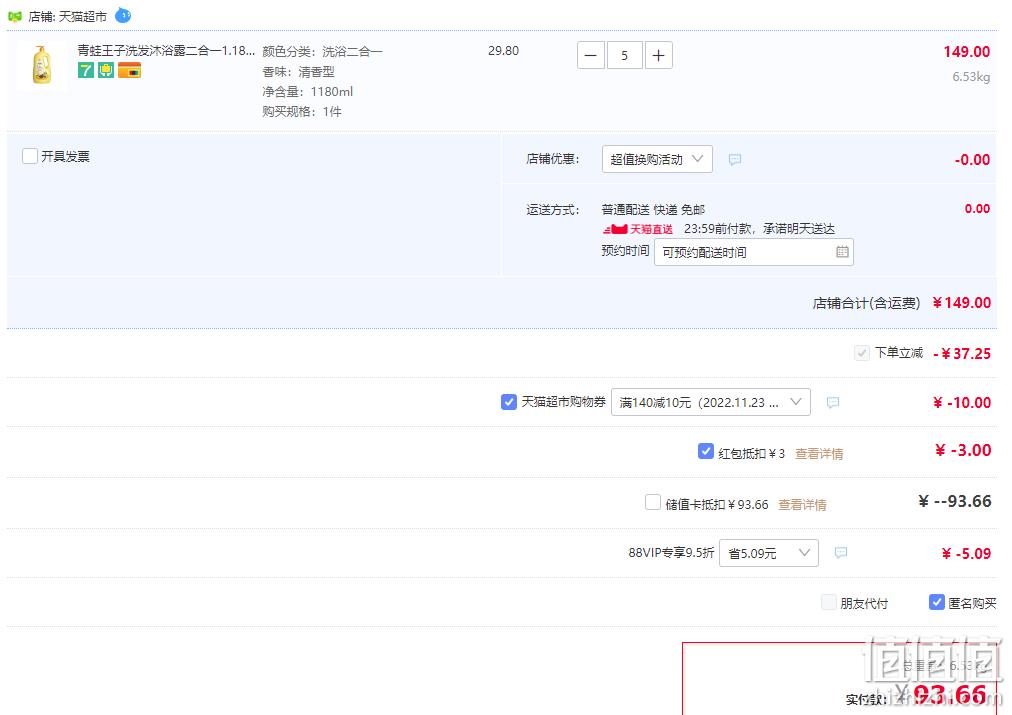View 查看详情 for 红包抵扣
The height and width of the screenshot is (715, 1012).
pos(819,454)
